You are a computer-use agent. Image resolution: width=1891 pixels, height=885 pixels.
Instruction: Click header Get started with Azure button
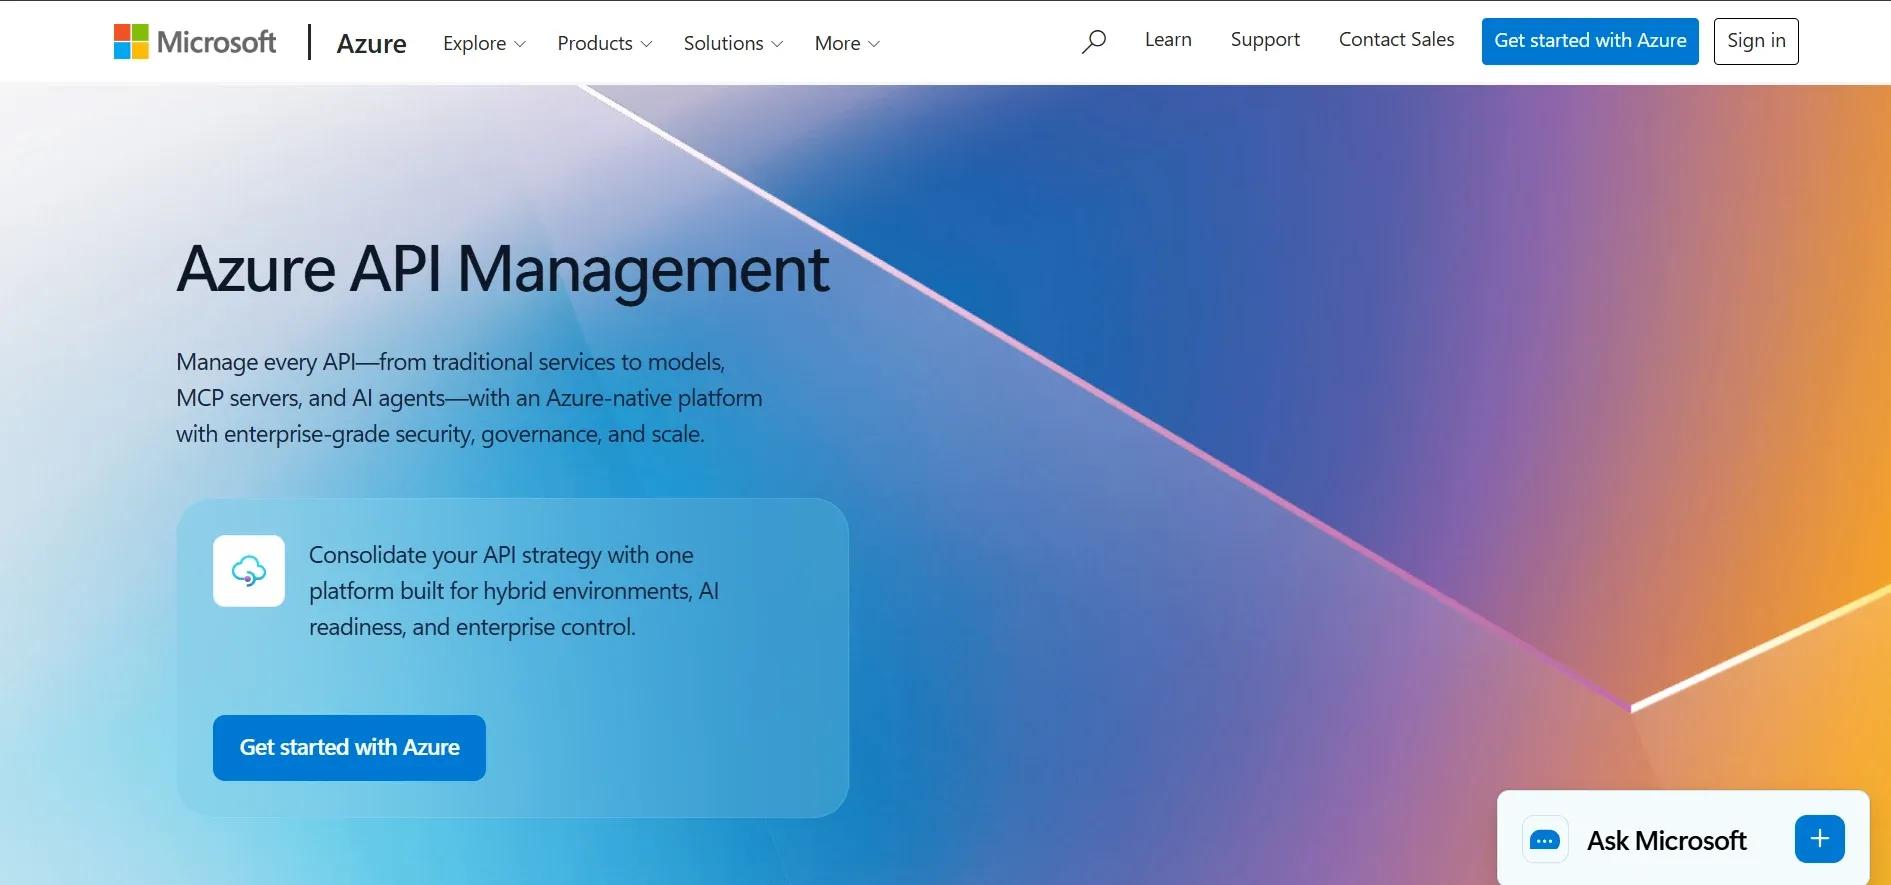click(1590, 41)
